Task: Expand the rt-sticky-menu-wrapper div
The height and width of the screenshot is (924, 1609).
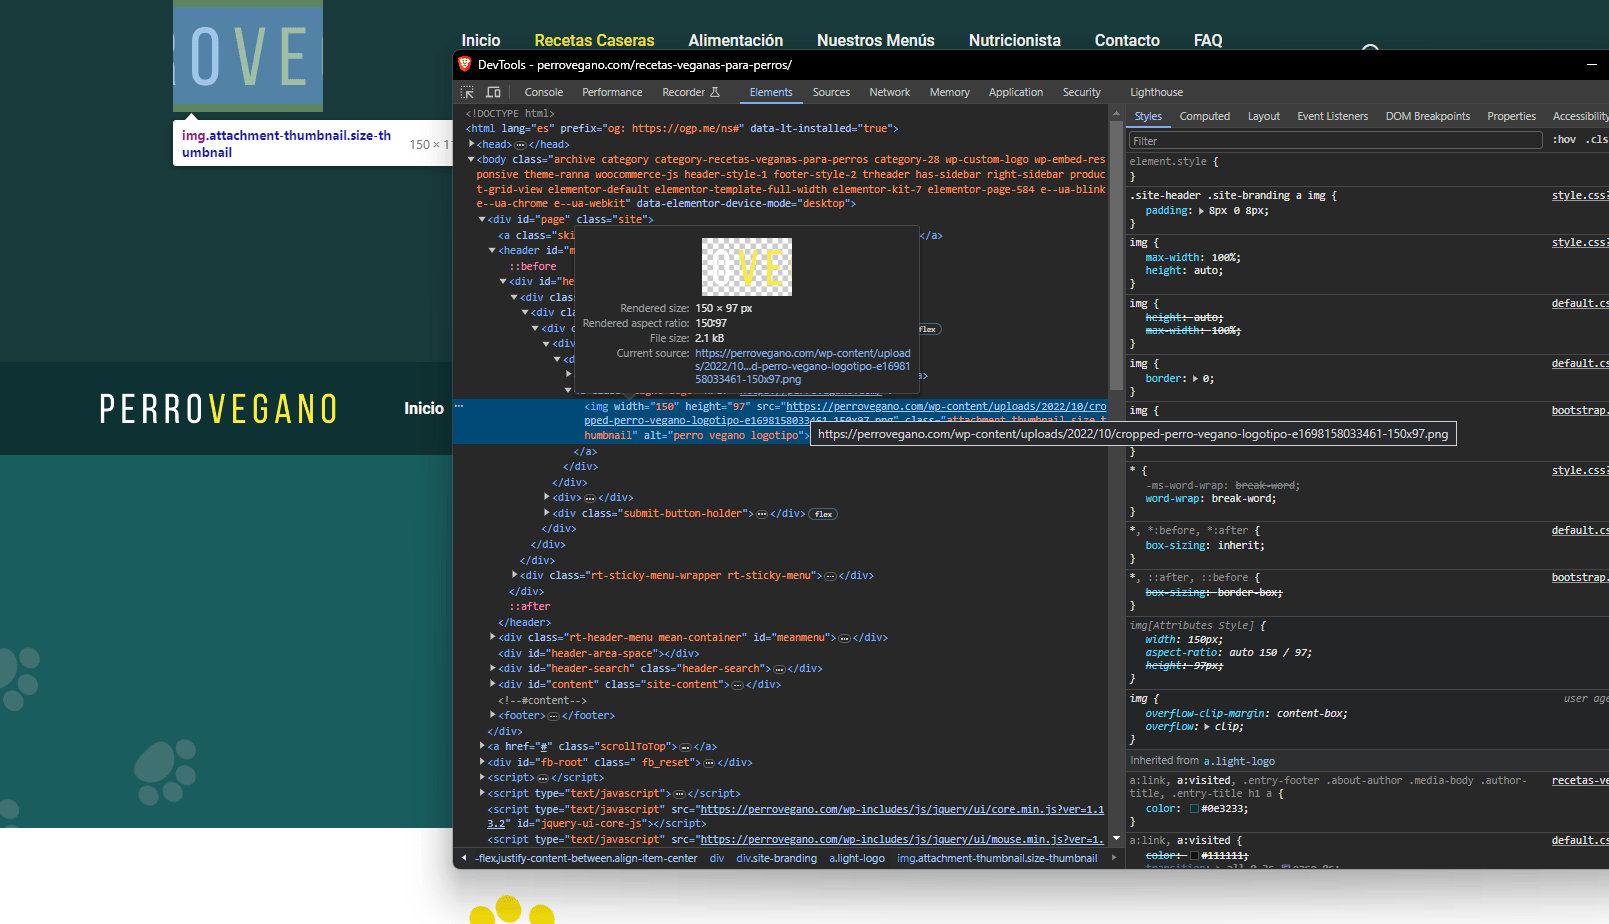Action: click(515, 575)
